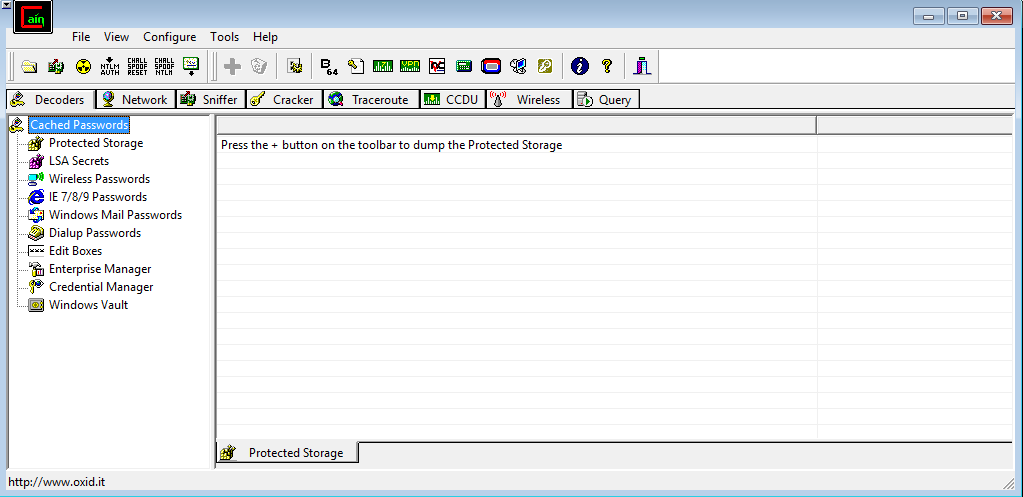Click the open folder toolbar icon
The image size is (1023, 497).
tap(29, 67)
